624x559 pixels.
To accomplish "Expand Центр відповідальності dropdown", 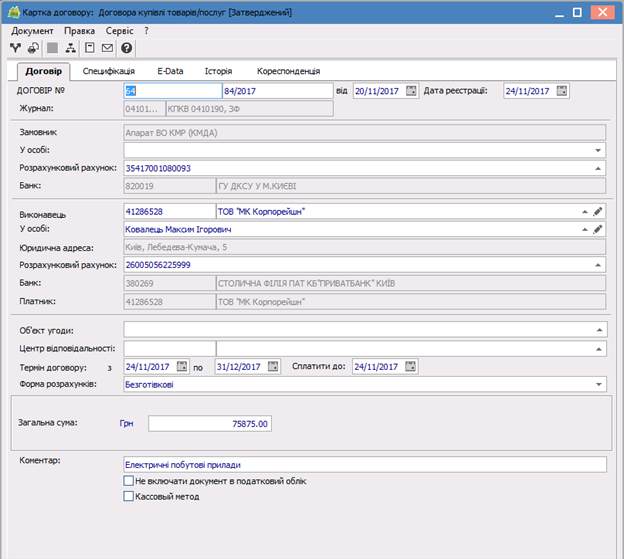I will [x=598, y=348].
